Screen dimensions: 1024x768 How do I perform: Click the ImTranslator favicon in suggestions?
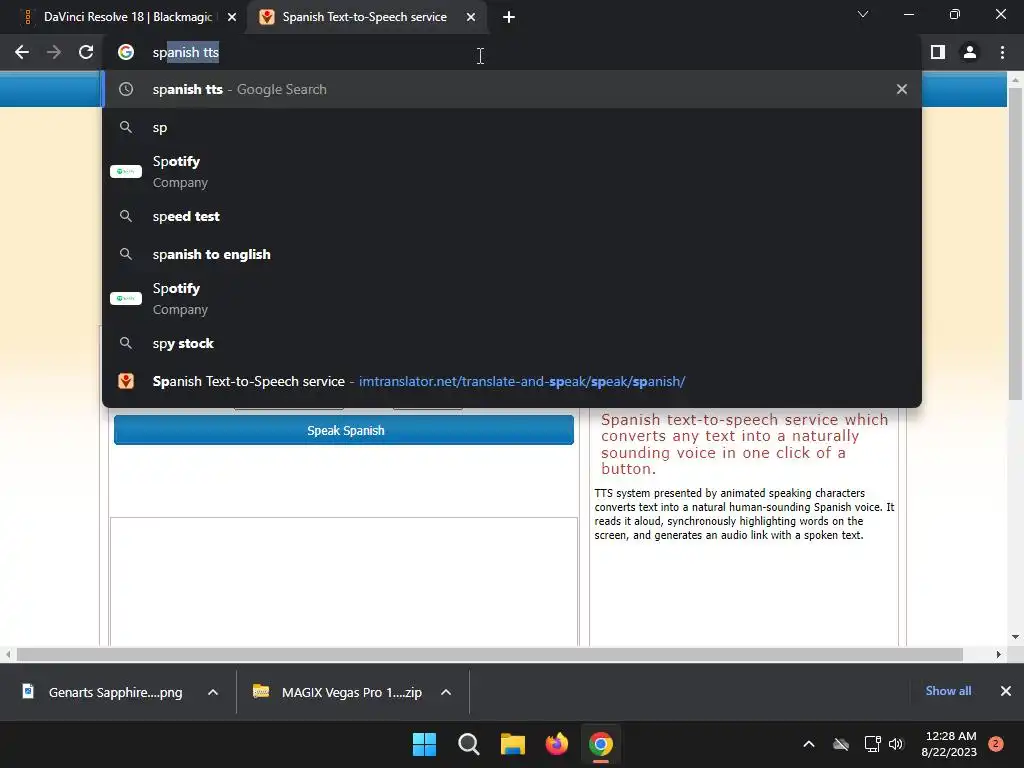126,381
